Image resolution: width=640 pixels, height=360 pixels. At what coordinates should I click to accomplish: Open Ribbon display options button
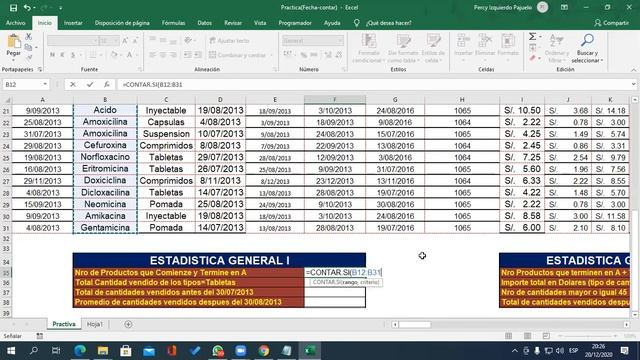click(564, 7)
